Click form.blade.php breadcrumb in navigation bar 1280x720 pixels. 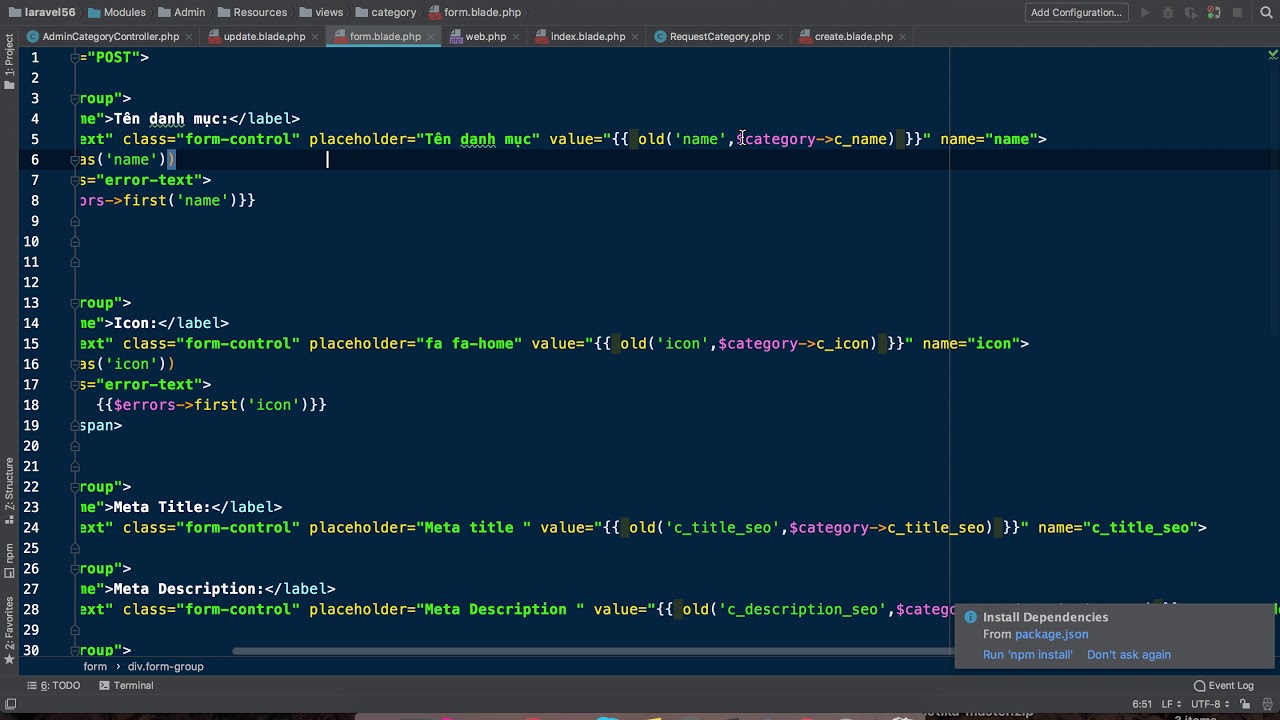click(483, 13)
